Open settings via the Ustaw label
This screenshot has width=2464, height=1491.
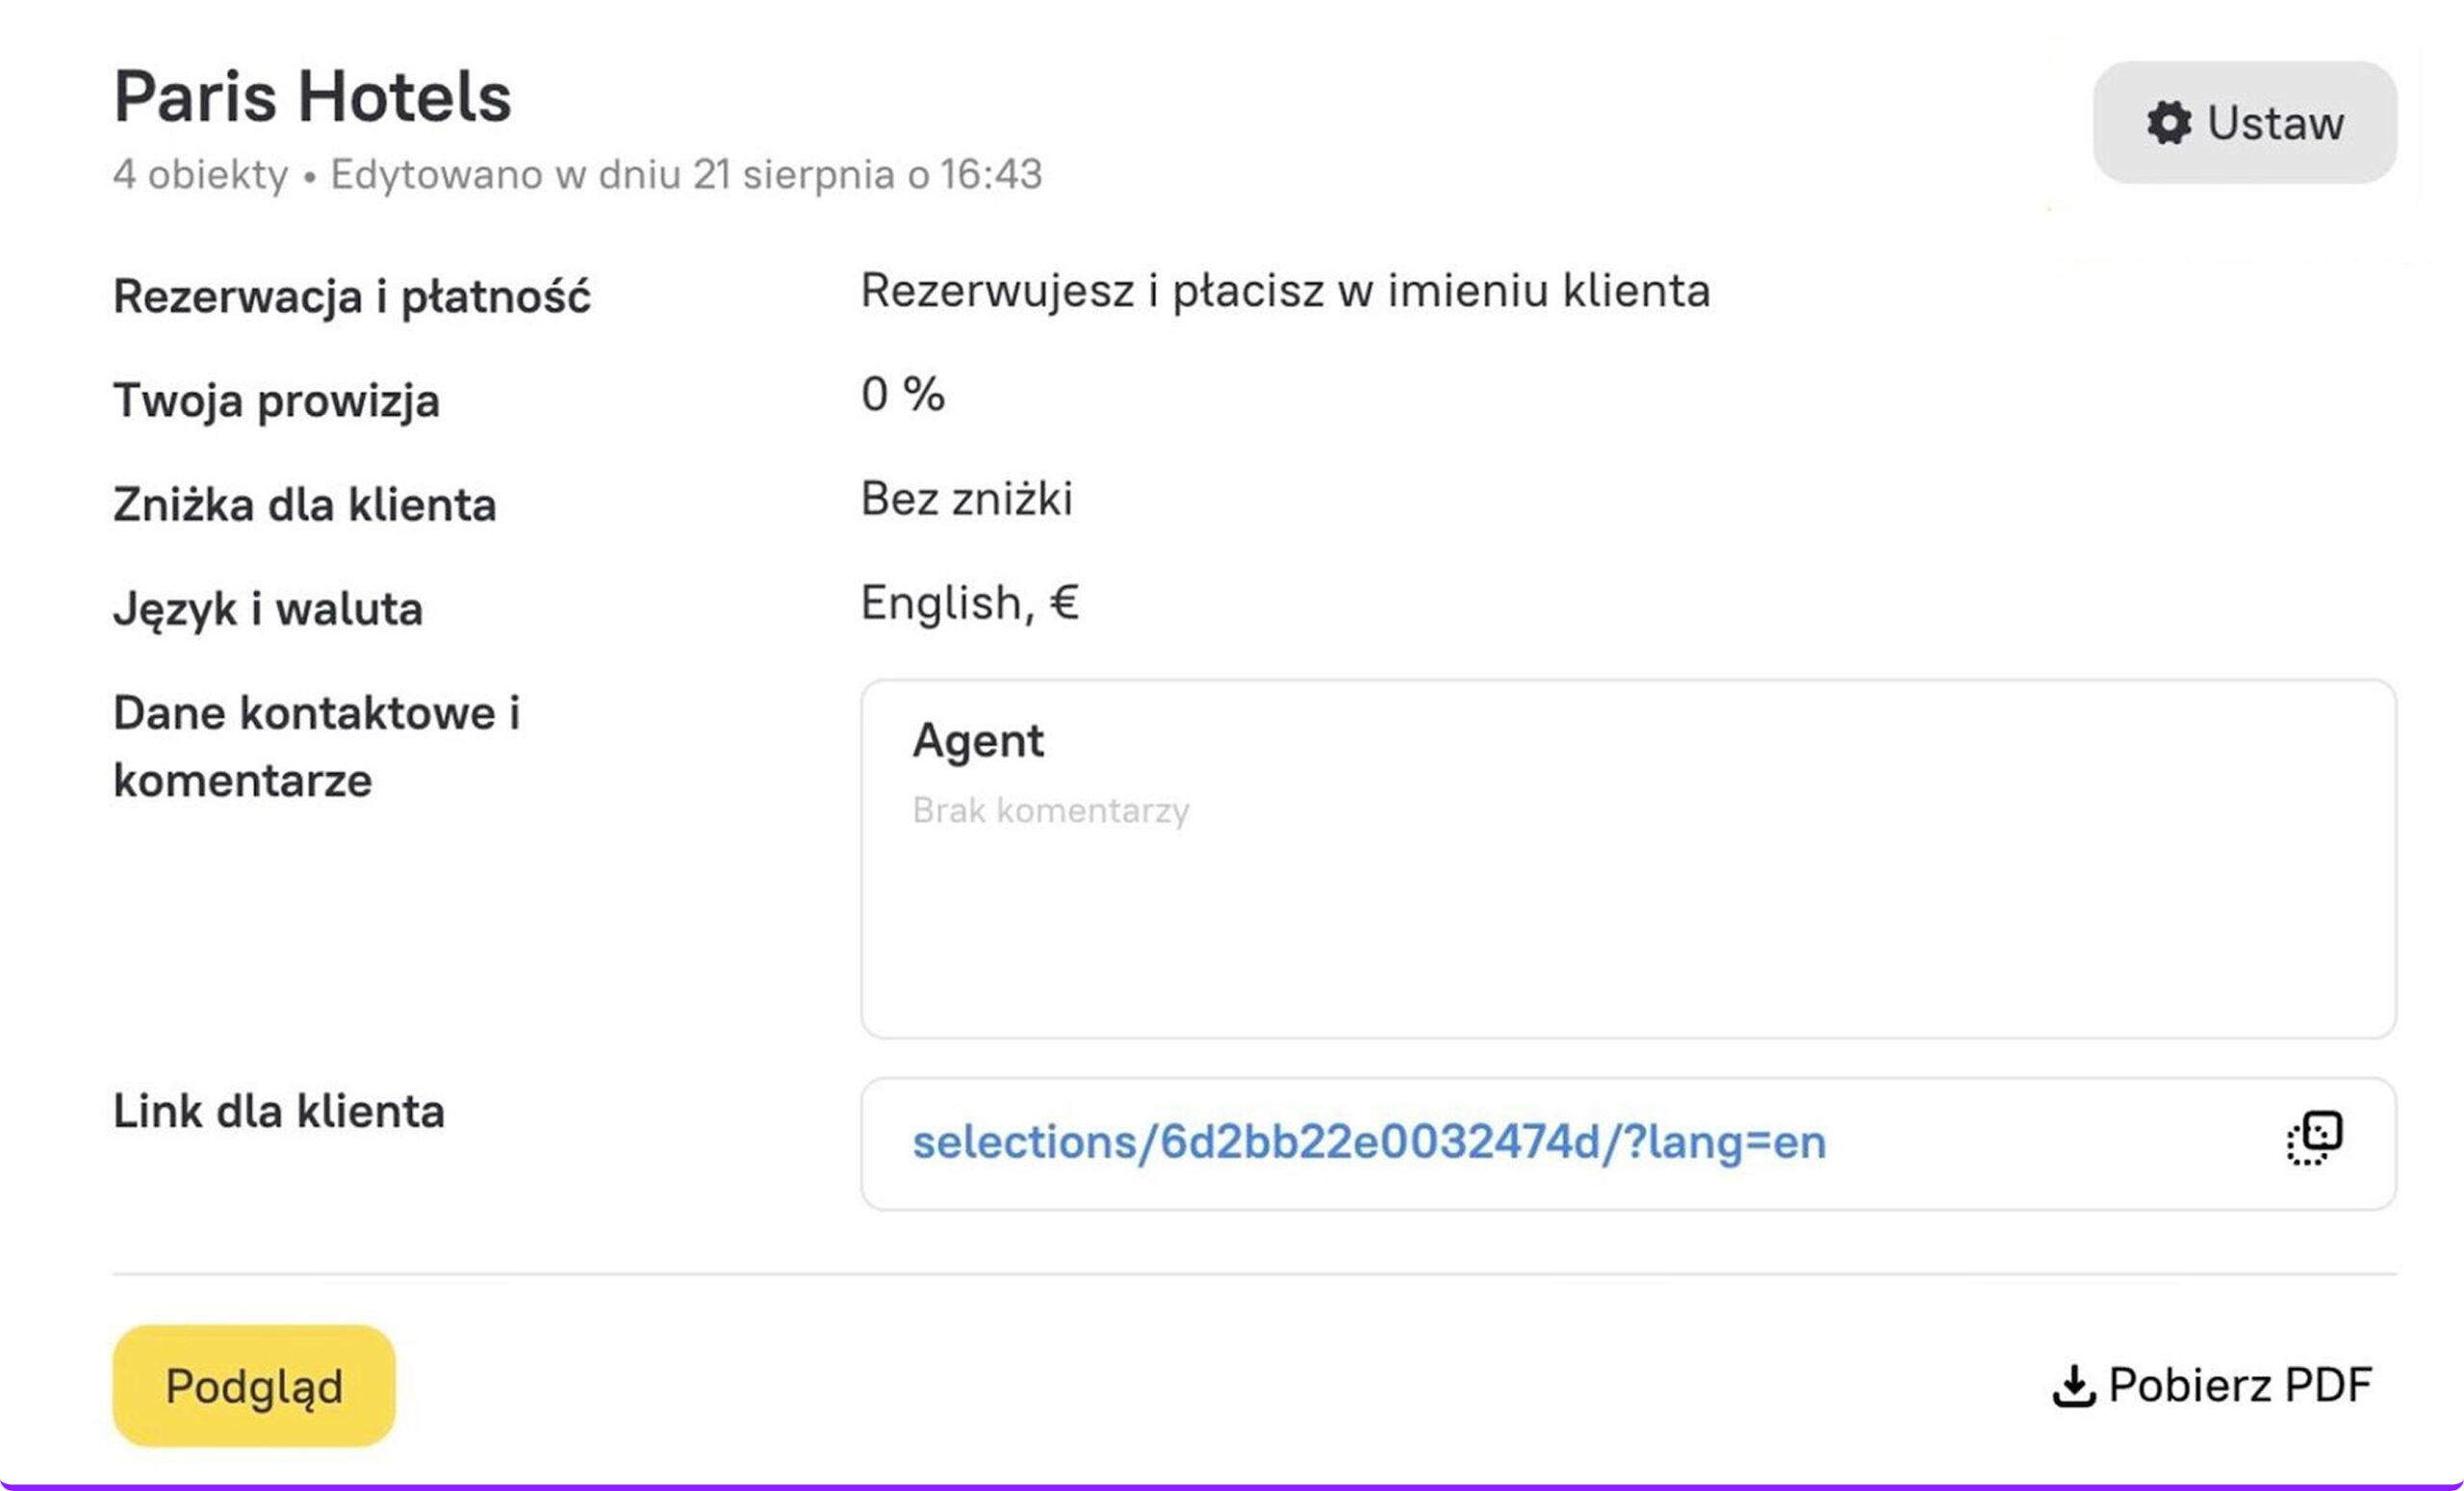click(2275, 123)
